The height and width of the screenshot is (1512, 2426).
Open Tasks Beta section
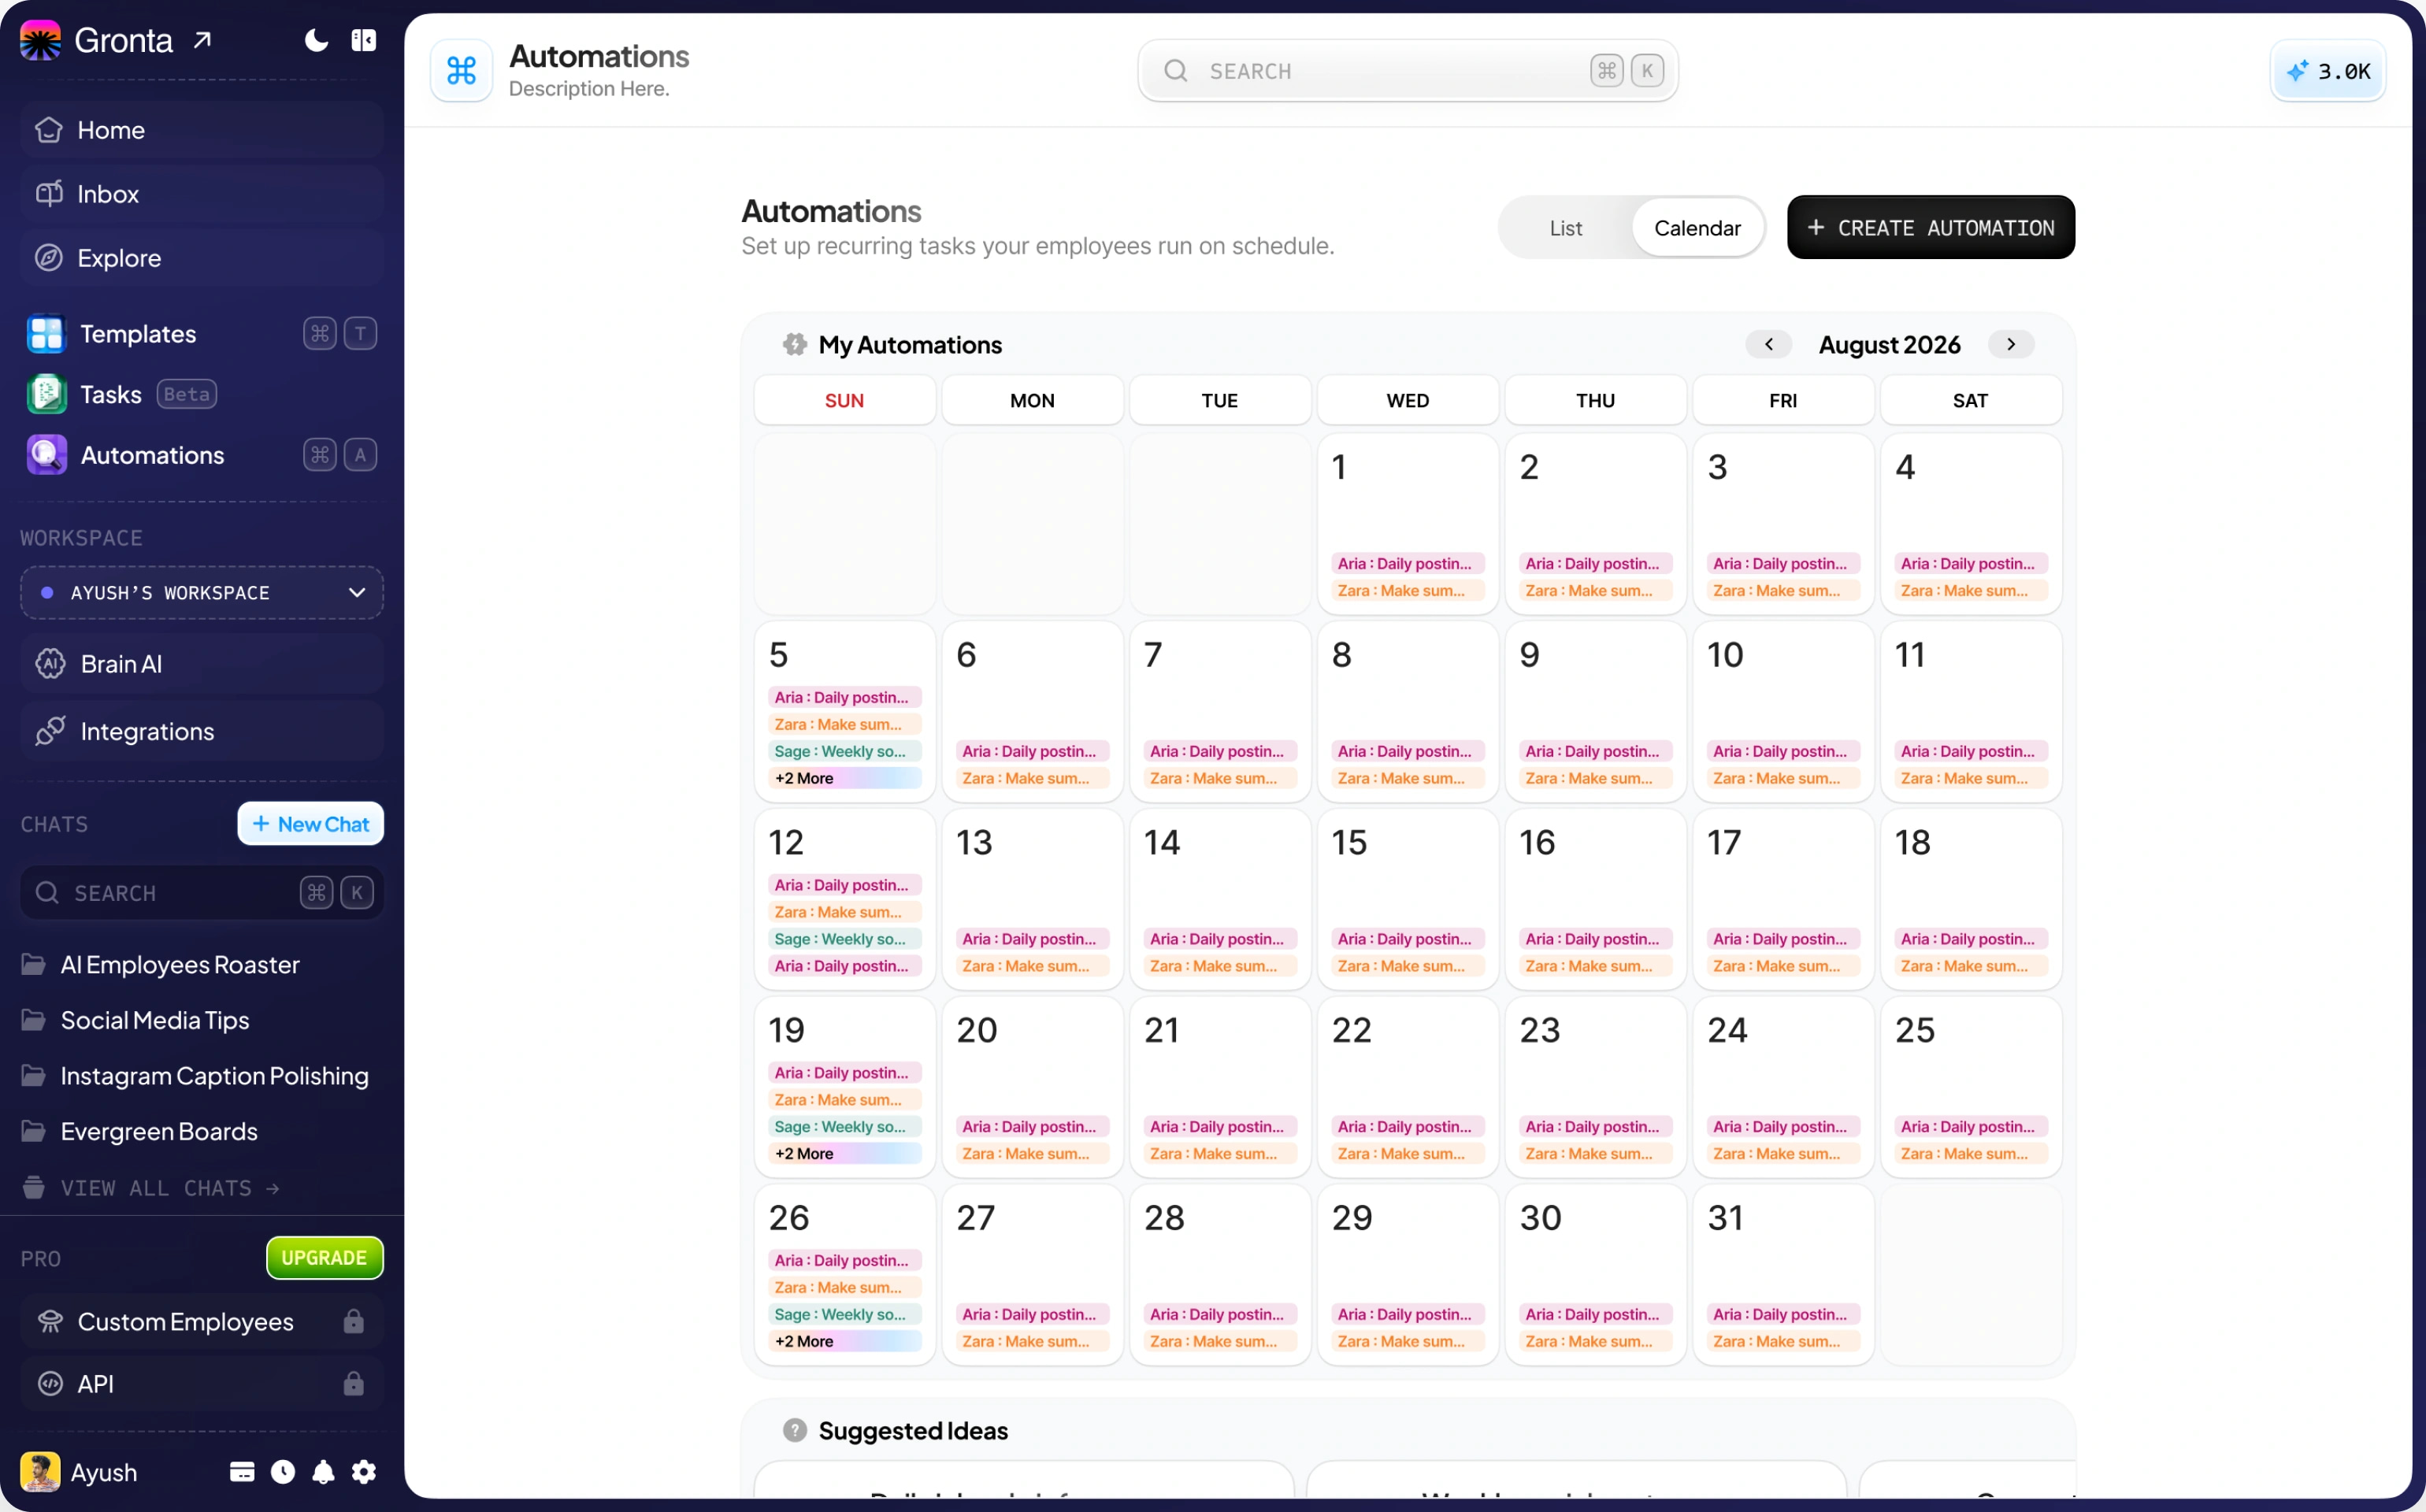pos(202,394)
